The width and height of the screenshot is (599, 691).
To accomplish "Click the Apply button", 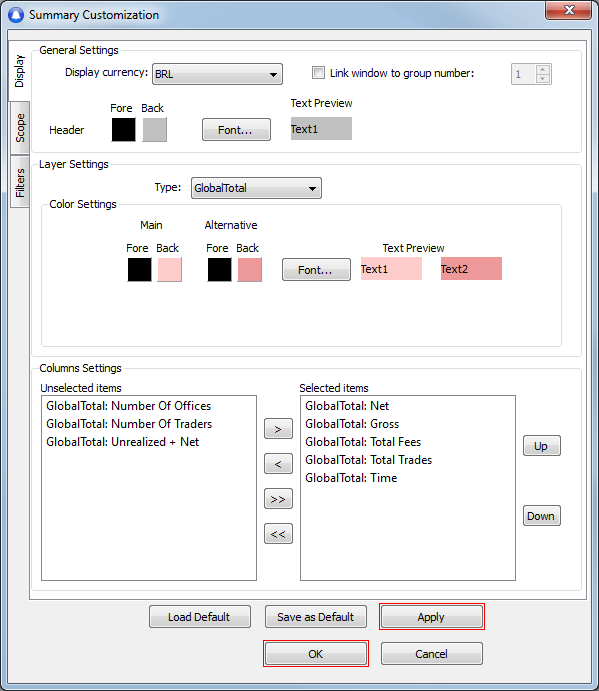I will 432,617.
